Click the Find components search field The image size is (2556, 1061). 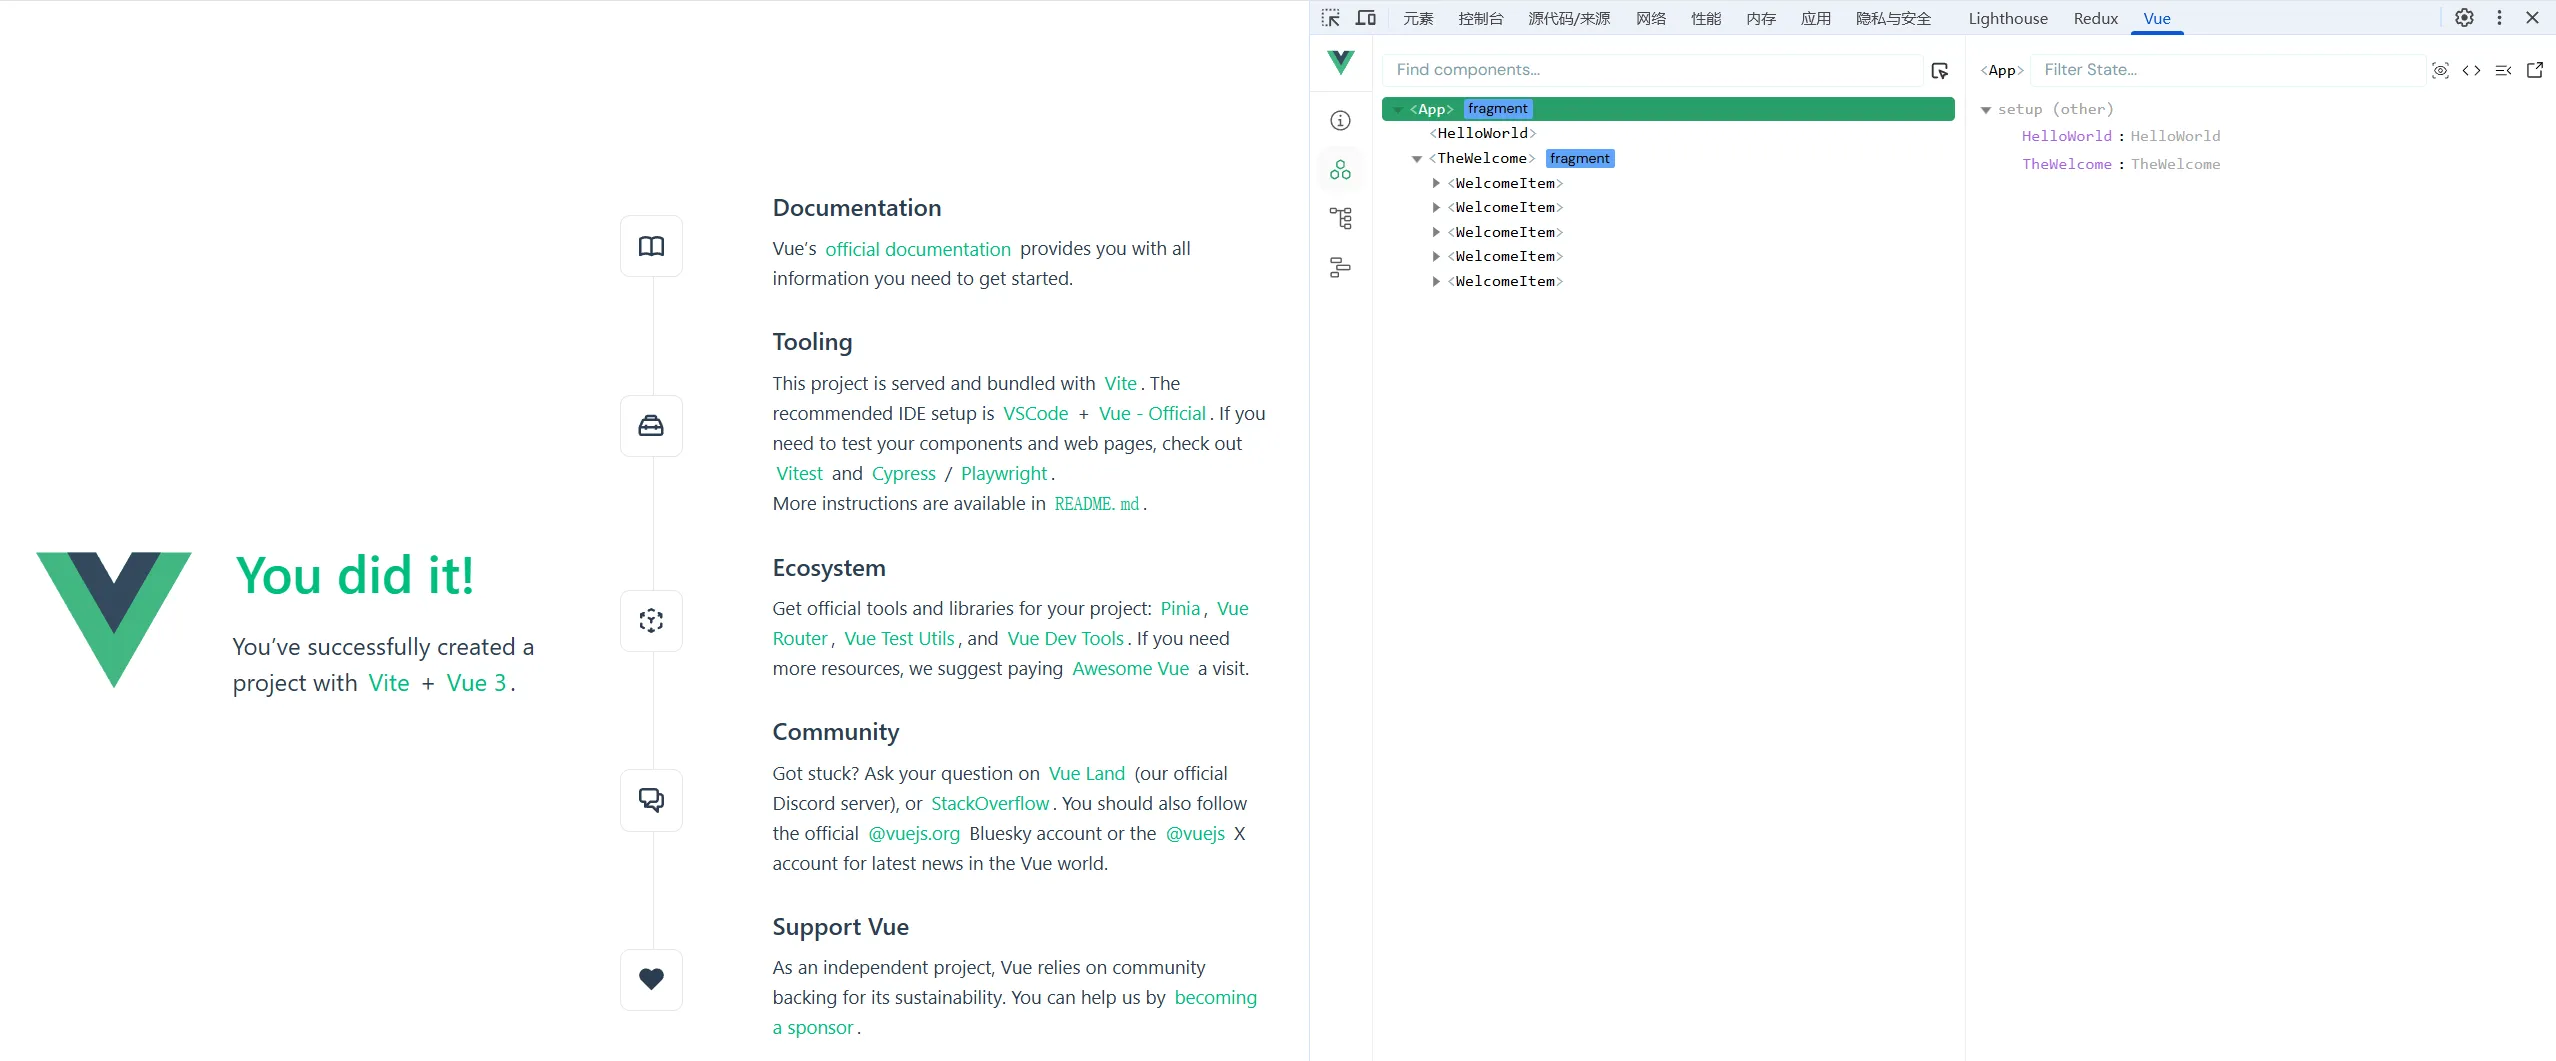click(x=1650, y=70)
